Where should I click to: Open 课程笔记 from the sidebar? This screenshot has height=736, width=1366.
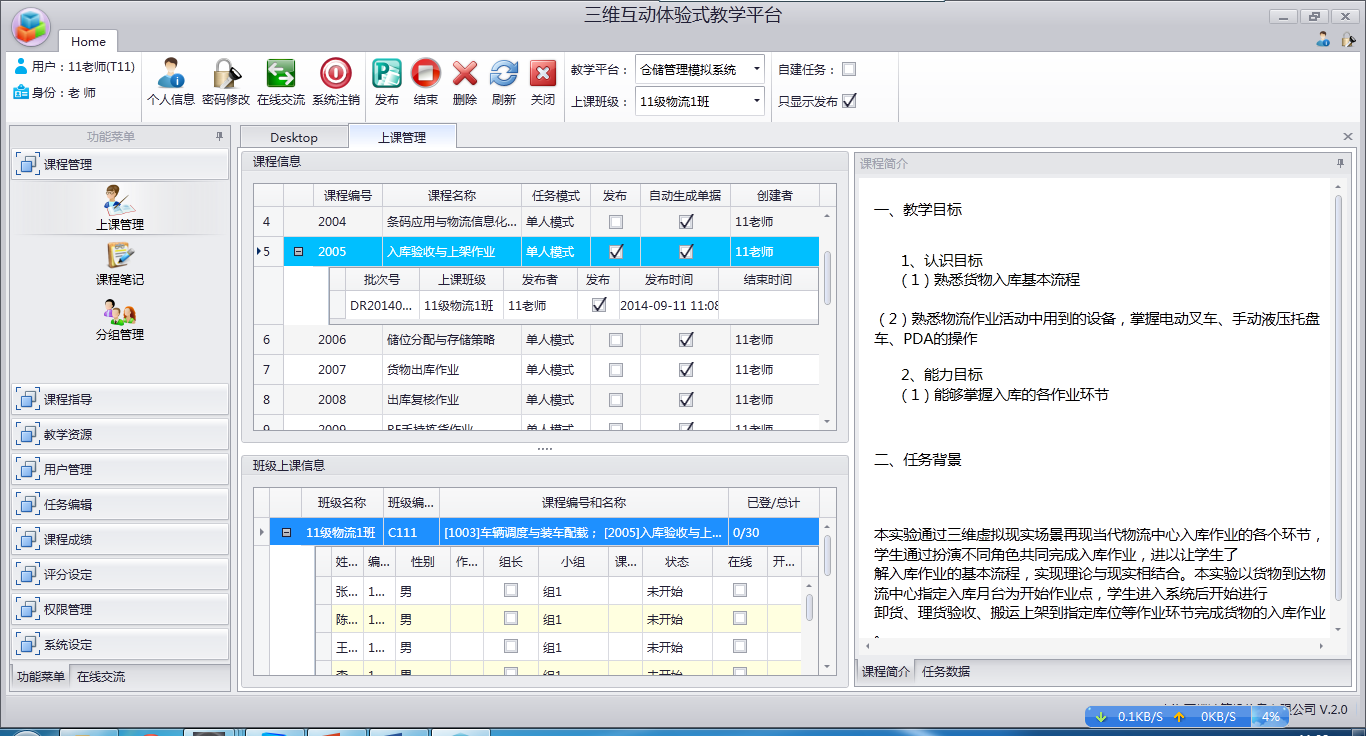click(120, 264)
